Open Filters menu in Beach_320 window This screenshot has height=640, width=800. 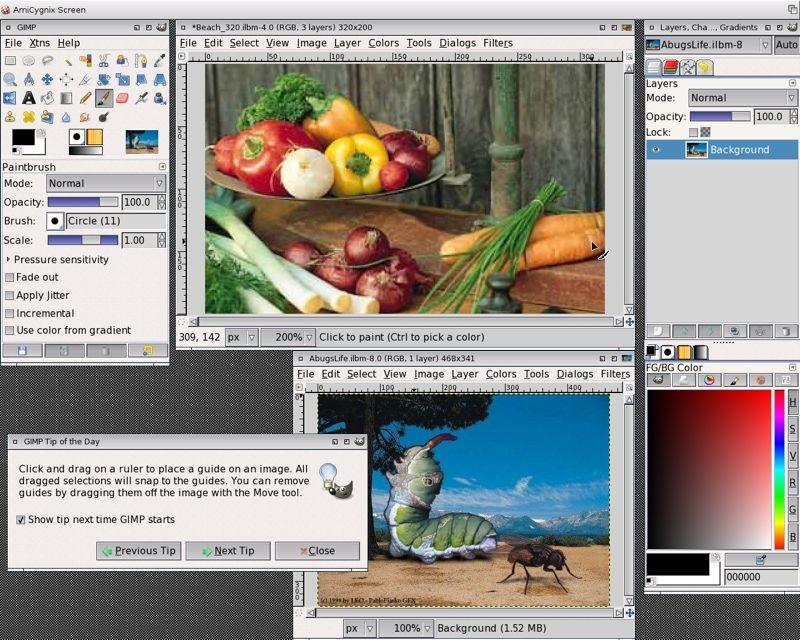point(498,43)
